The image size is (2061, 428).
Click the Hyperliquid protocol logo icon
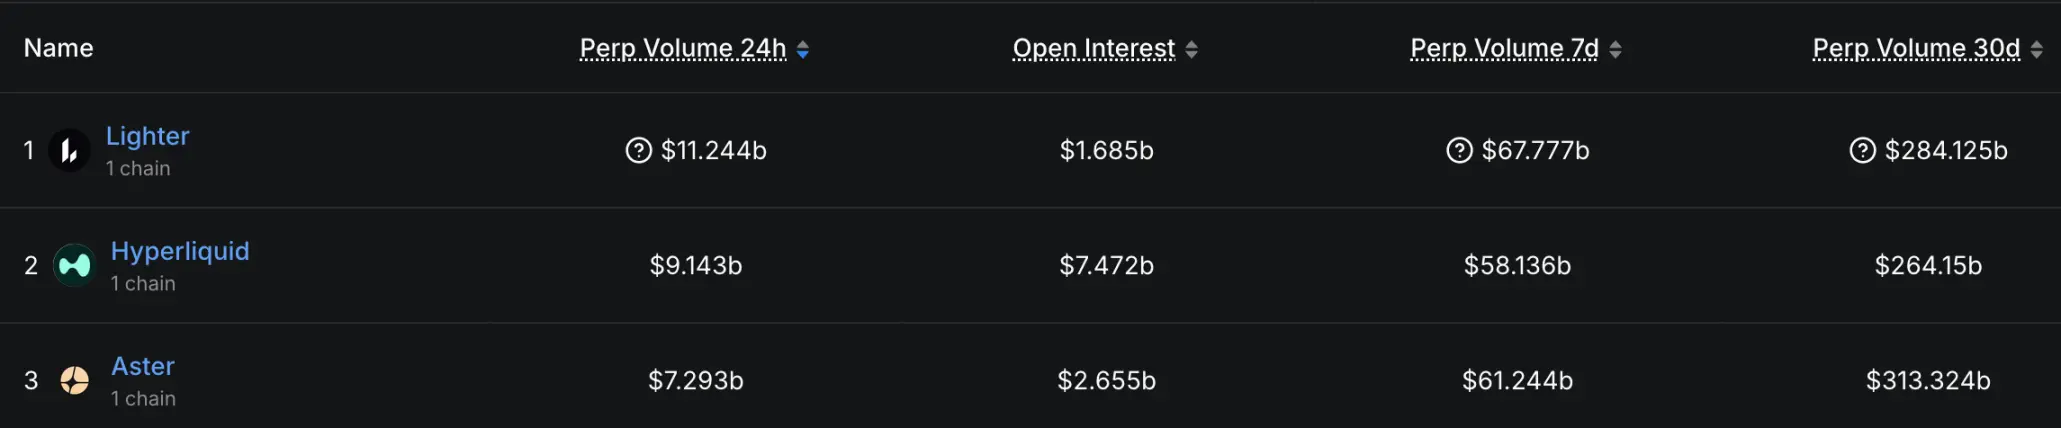pos(74,265)
